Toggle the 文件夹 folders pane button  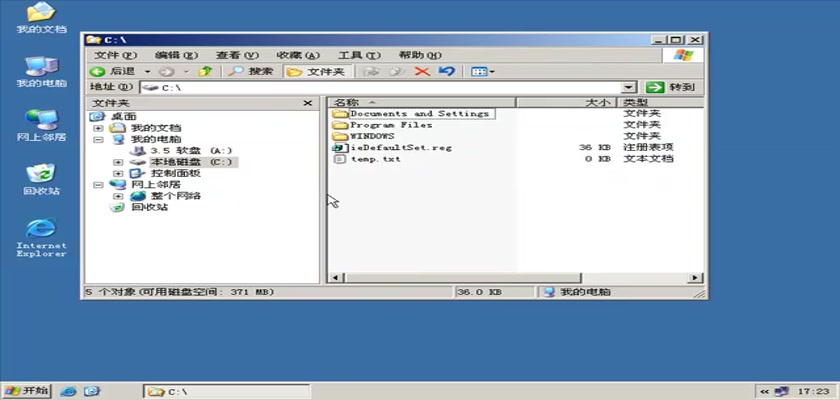pyautogui.click(x=316, y=72)
